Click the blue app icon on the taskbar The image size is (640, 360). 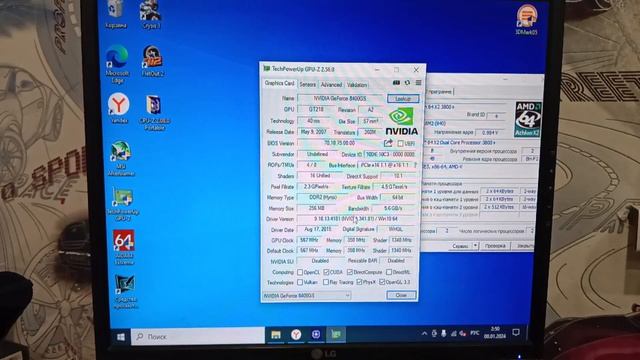point(316,335)
